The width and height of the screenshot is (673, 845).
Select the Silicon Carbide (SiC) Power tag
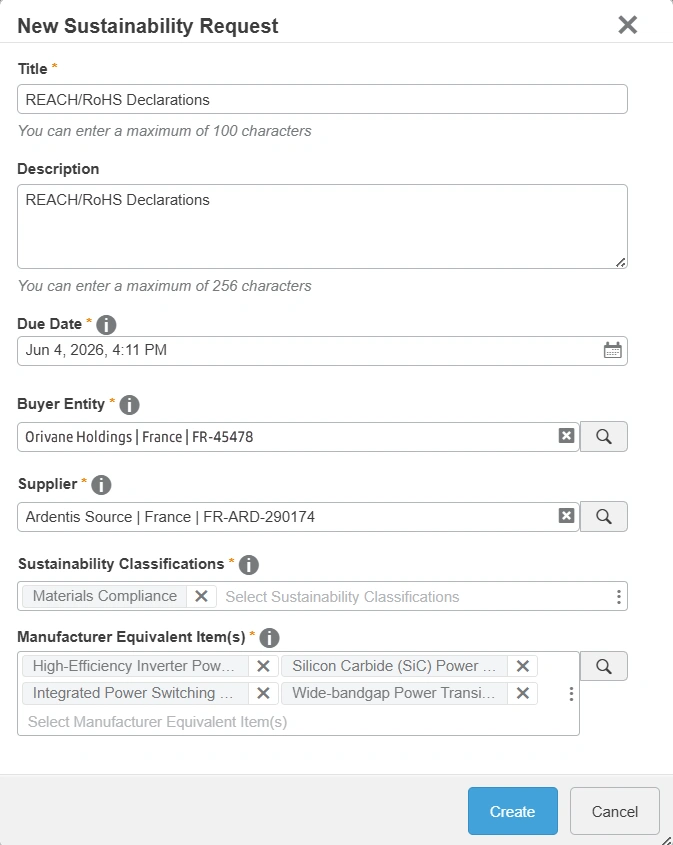click(x=394, y=666)
